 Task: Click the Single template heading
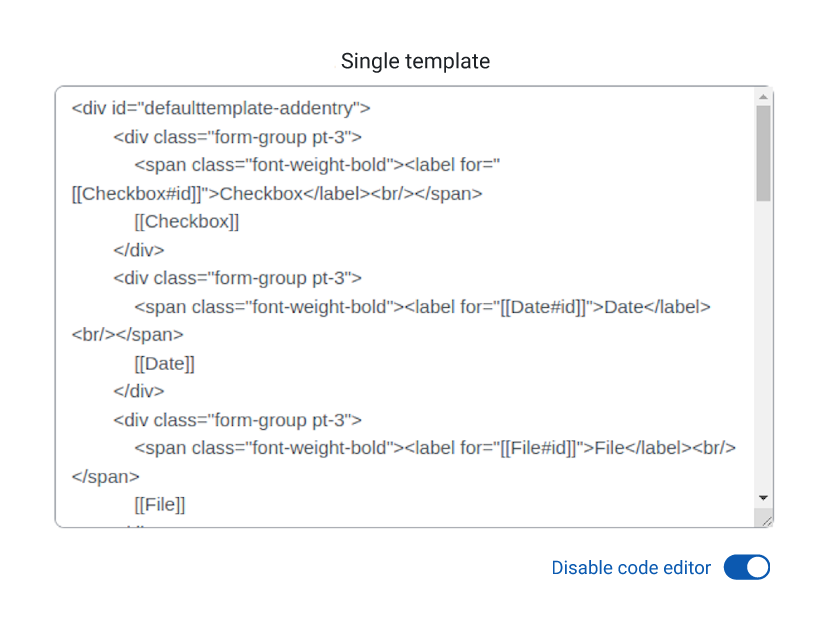(x=415, y=61)
